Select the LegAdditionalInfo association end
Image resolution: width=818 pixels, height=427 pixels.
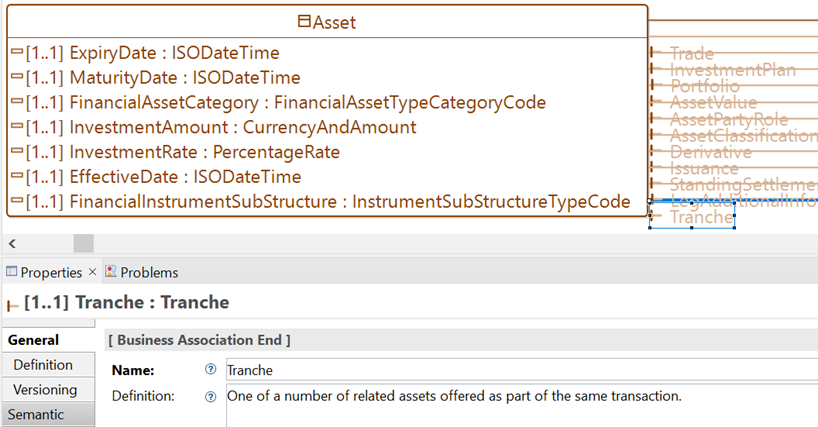743,201
